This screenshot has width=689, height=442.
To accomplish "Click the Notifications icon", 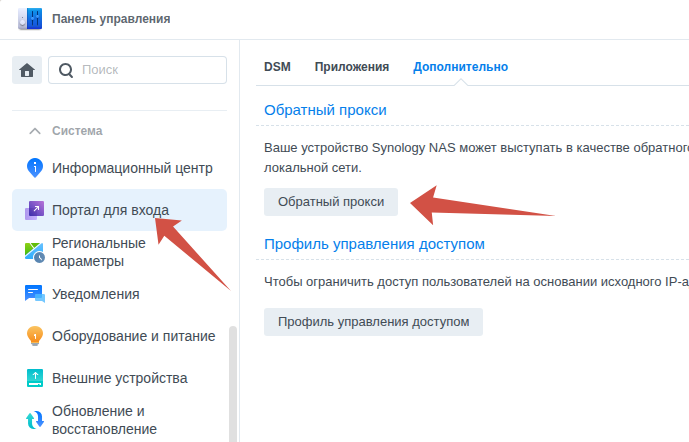I will 35,294.
